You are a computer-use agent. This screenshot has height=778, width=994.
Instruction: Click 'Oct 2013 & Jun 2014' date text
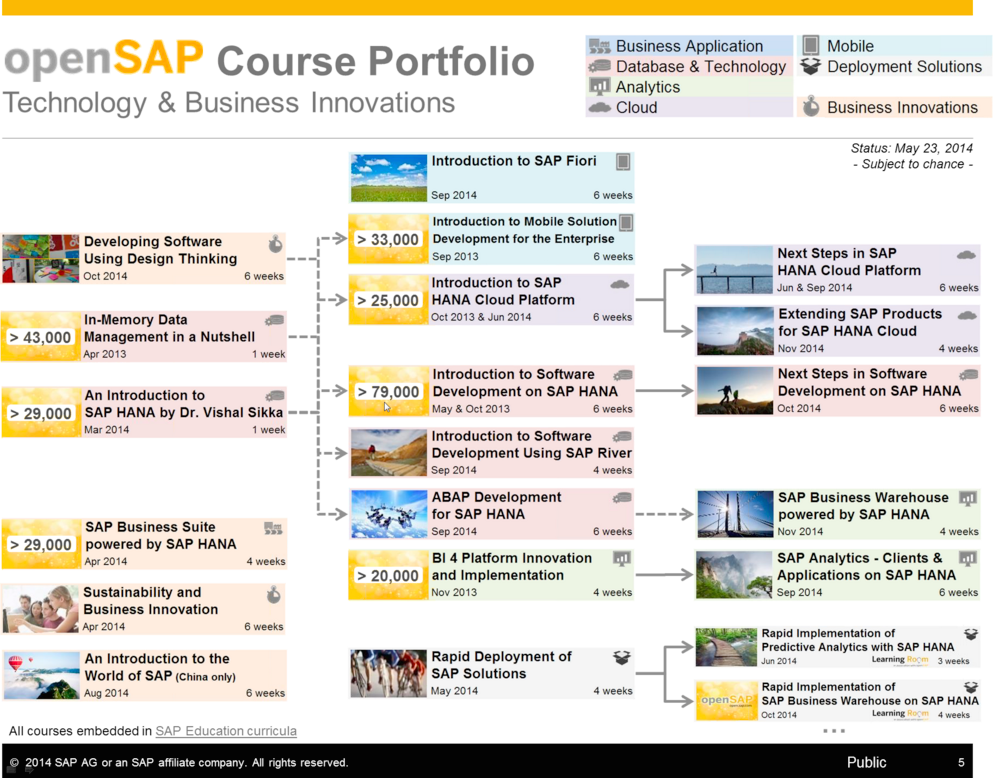(481, 317)
